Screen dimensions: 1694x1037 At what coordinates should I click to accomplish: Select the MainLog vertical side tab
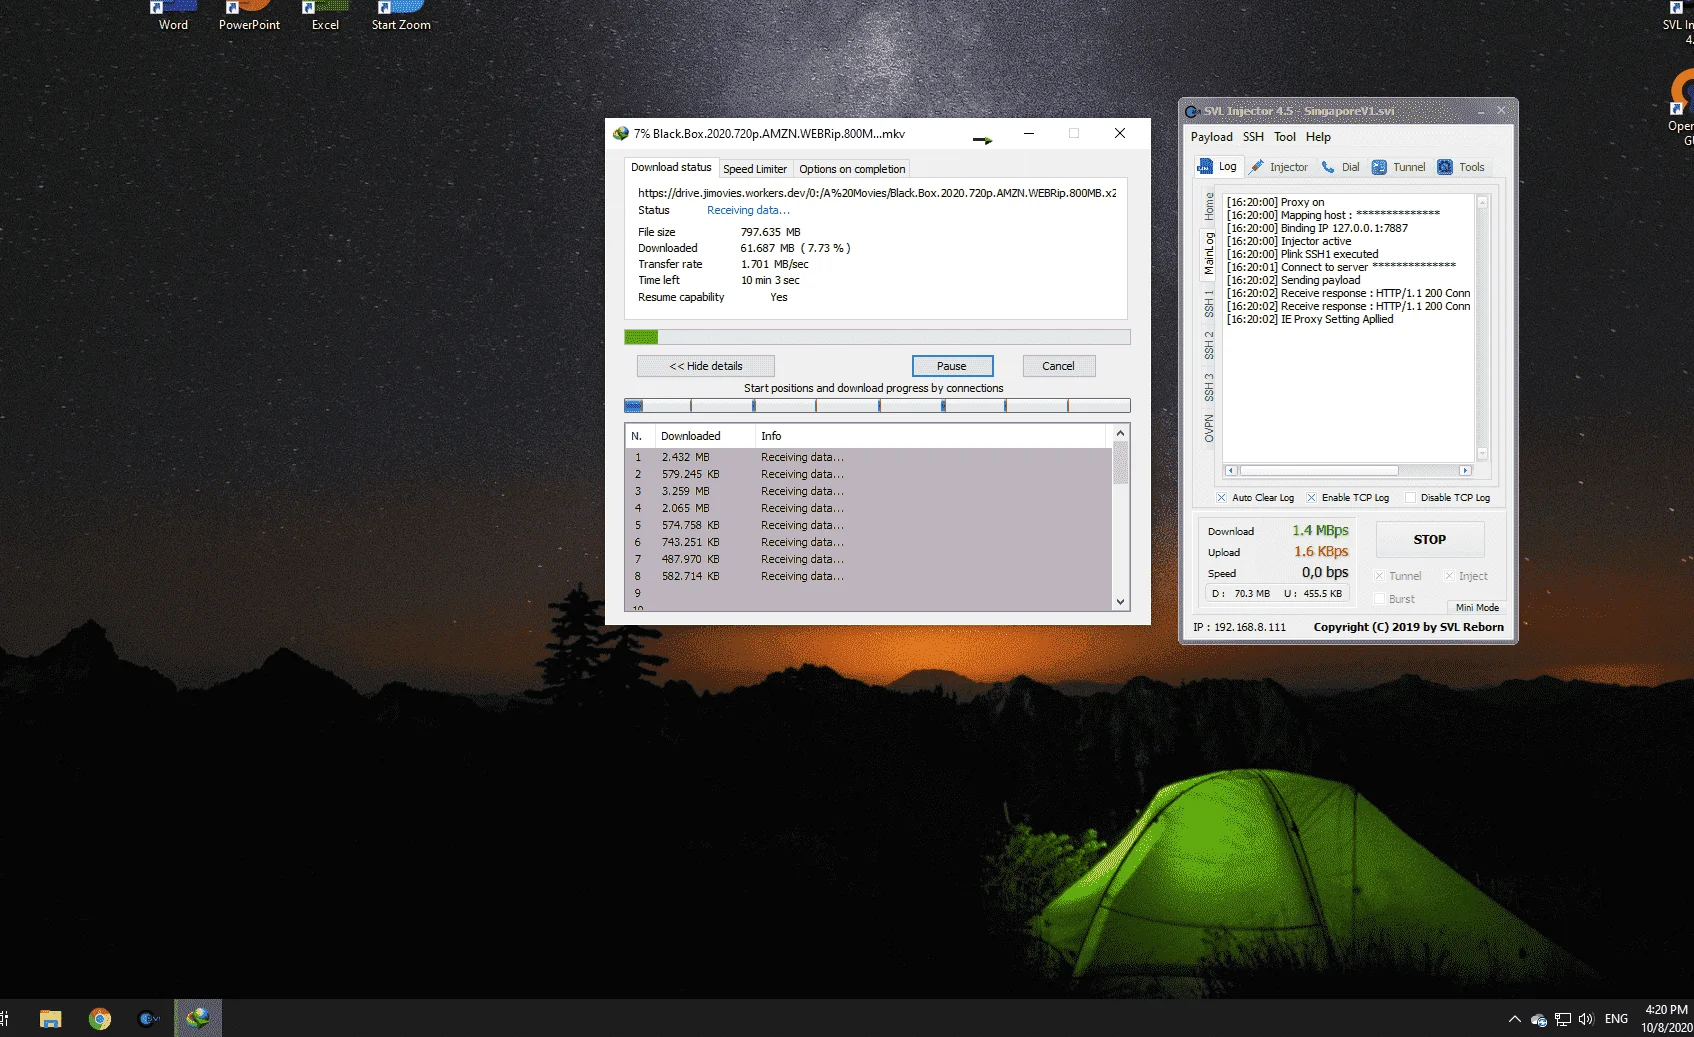click(x=1209, y=253)
